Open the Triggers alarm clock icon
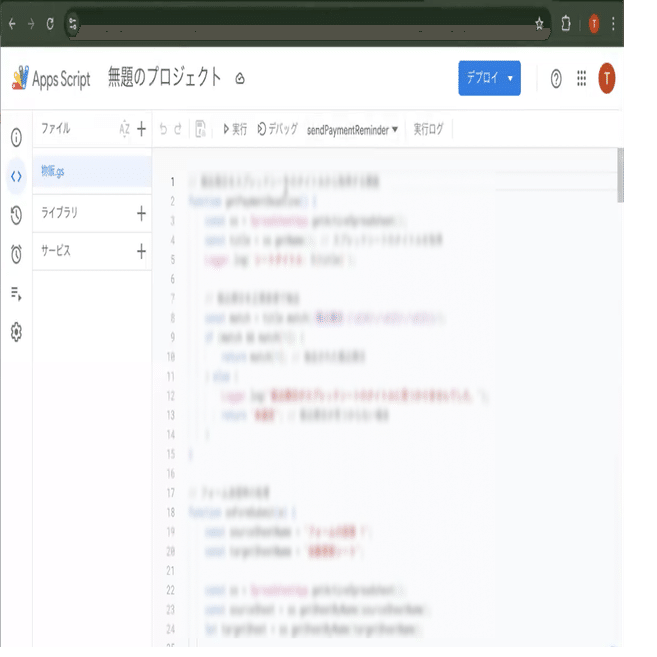This screenshot has height=657, width=657. click(x=16, y=253)
